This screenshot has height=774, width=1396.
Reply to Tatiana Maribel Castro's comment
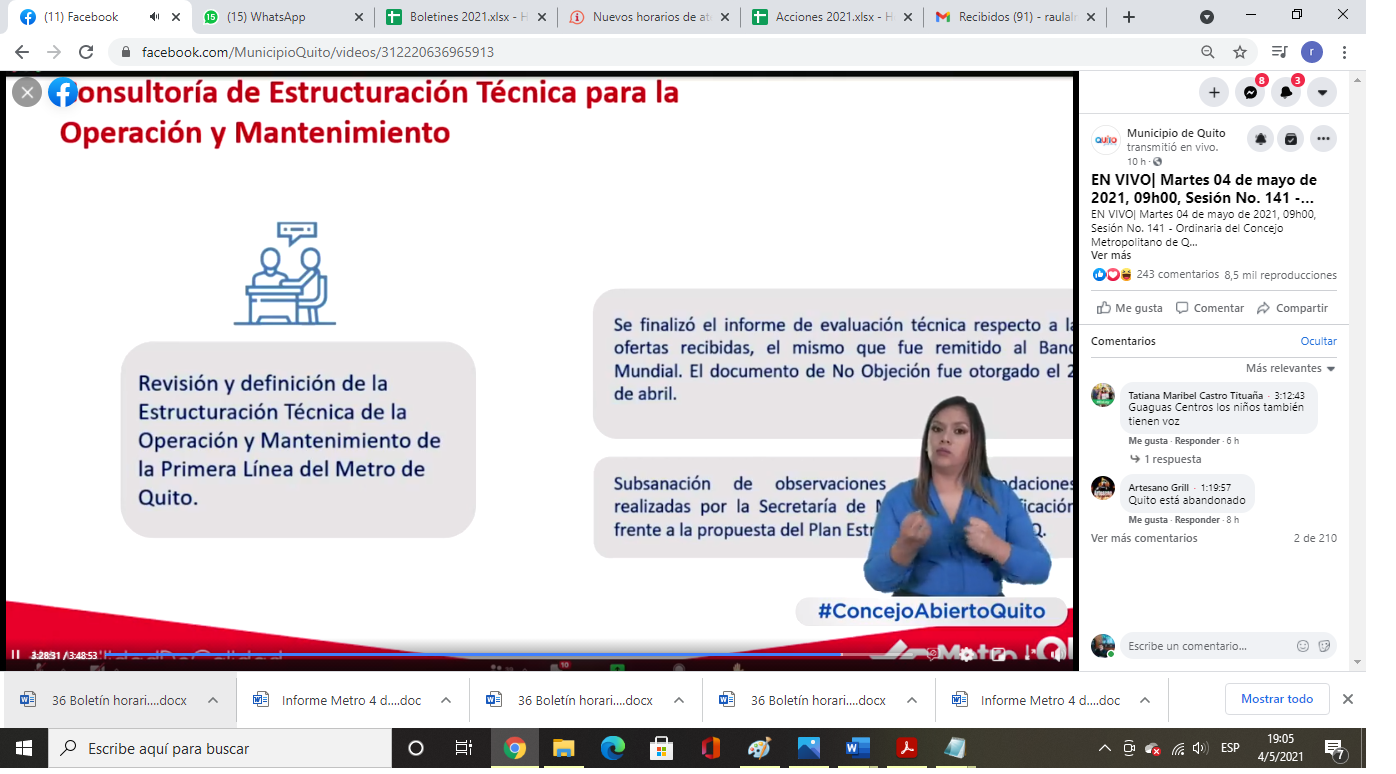[1197, 441]
